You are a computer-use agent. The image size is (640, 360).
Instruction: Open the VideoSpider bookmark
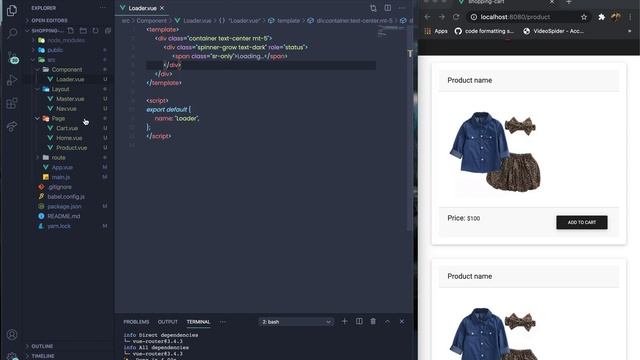553,31
